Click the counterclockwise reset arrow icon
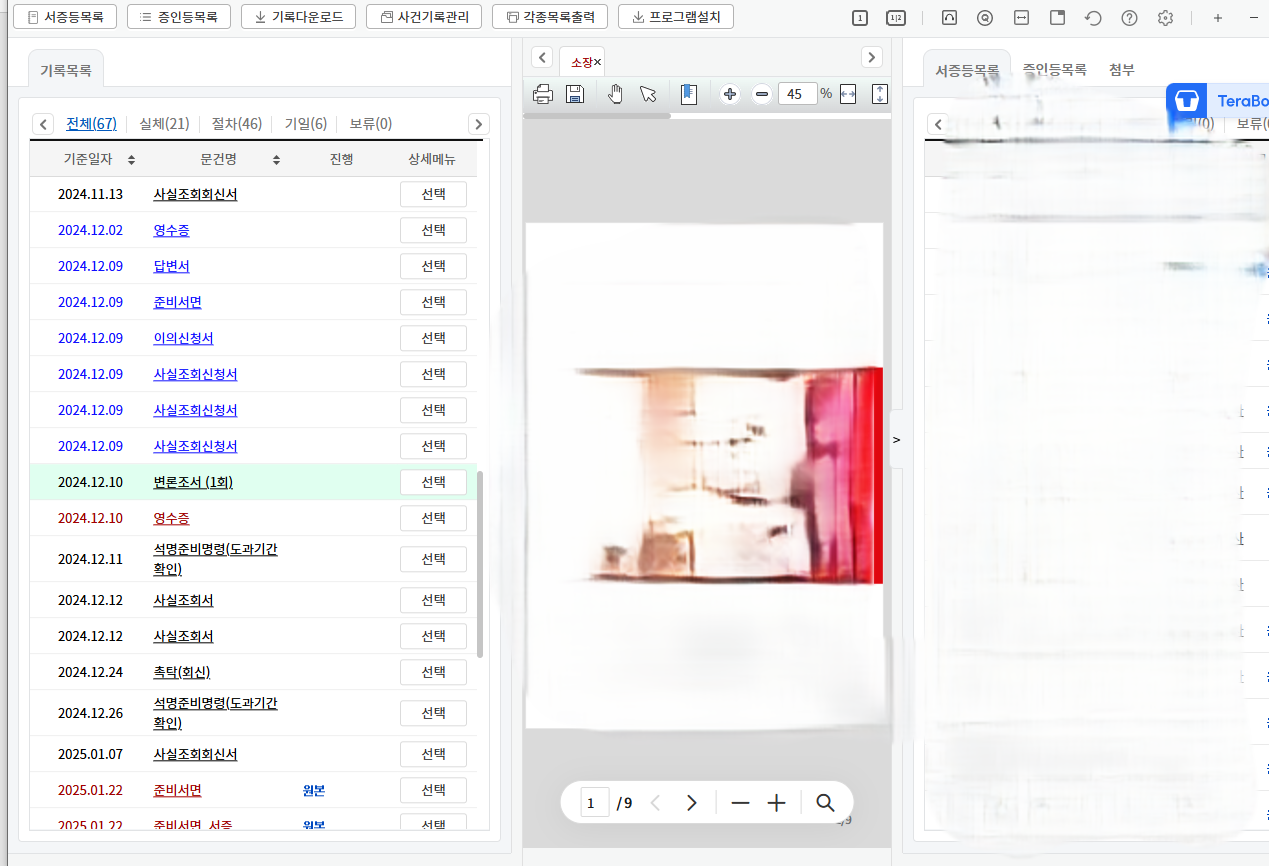The height and width of the screenshot is (866, 1269). tap(1094, 18)
